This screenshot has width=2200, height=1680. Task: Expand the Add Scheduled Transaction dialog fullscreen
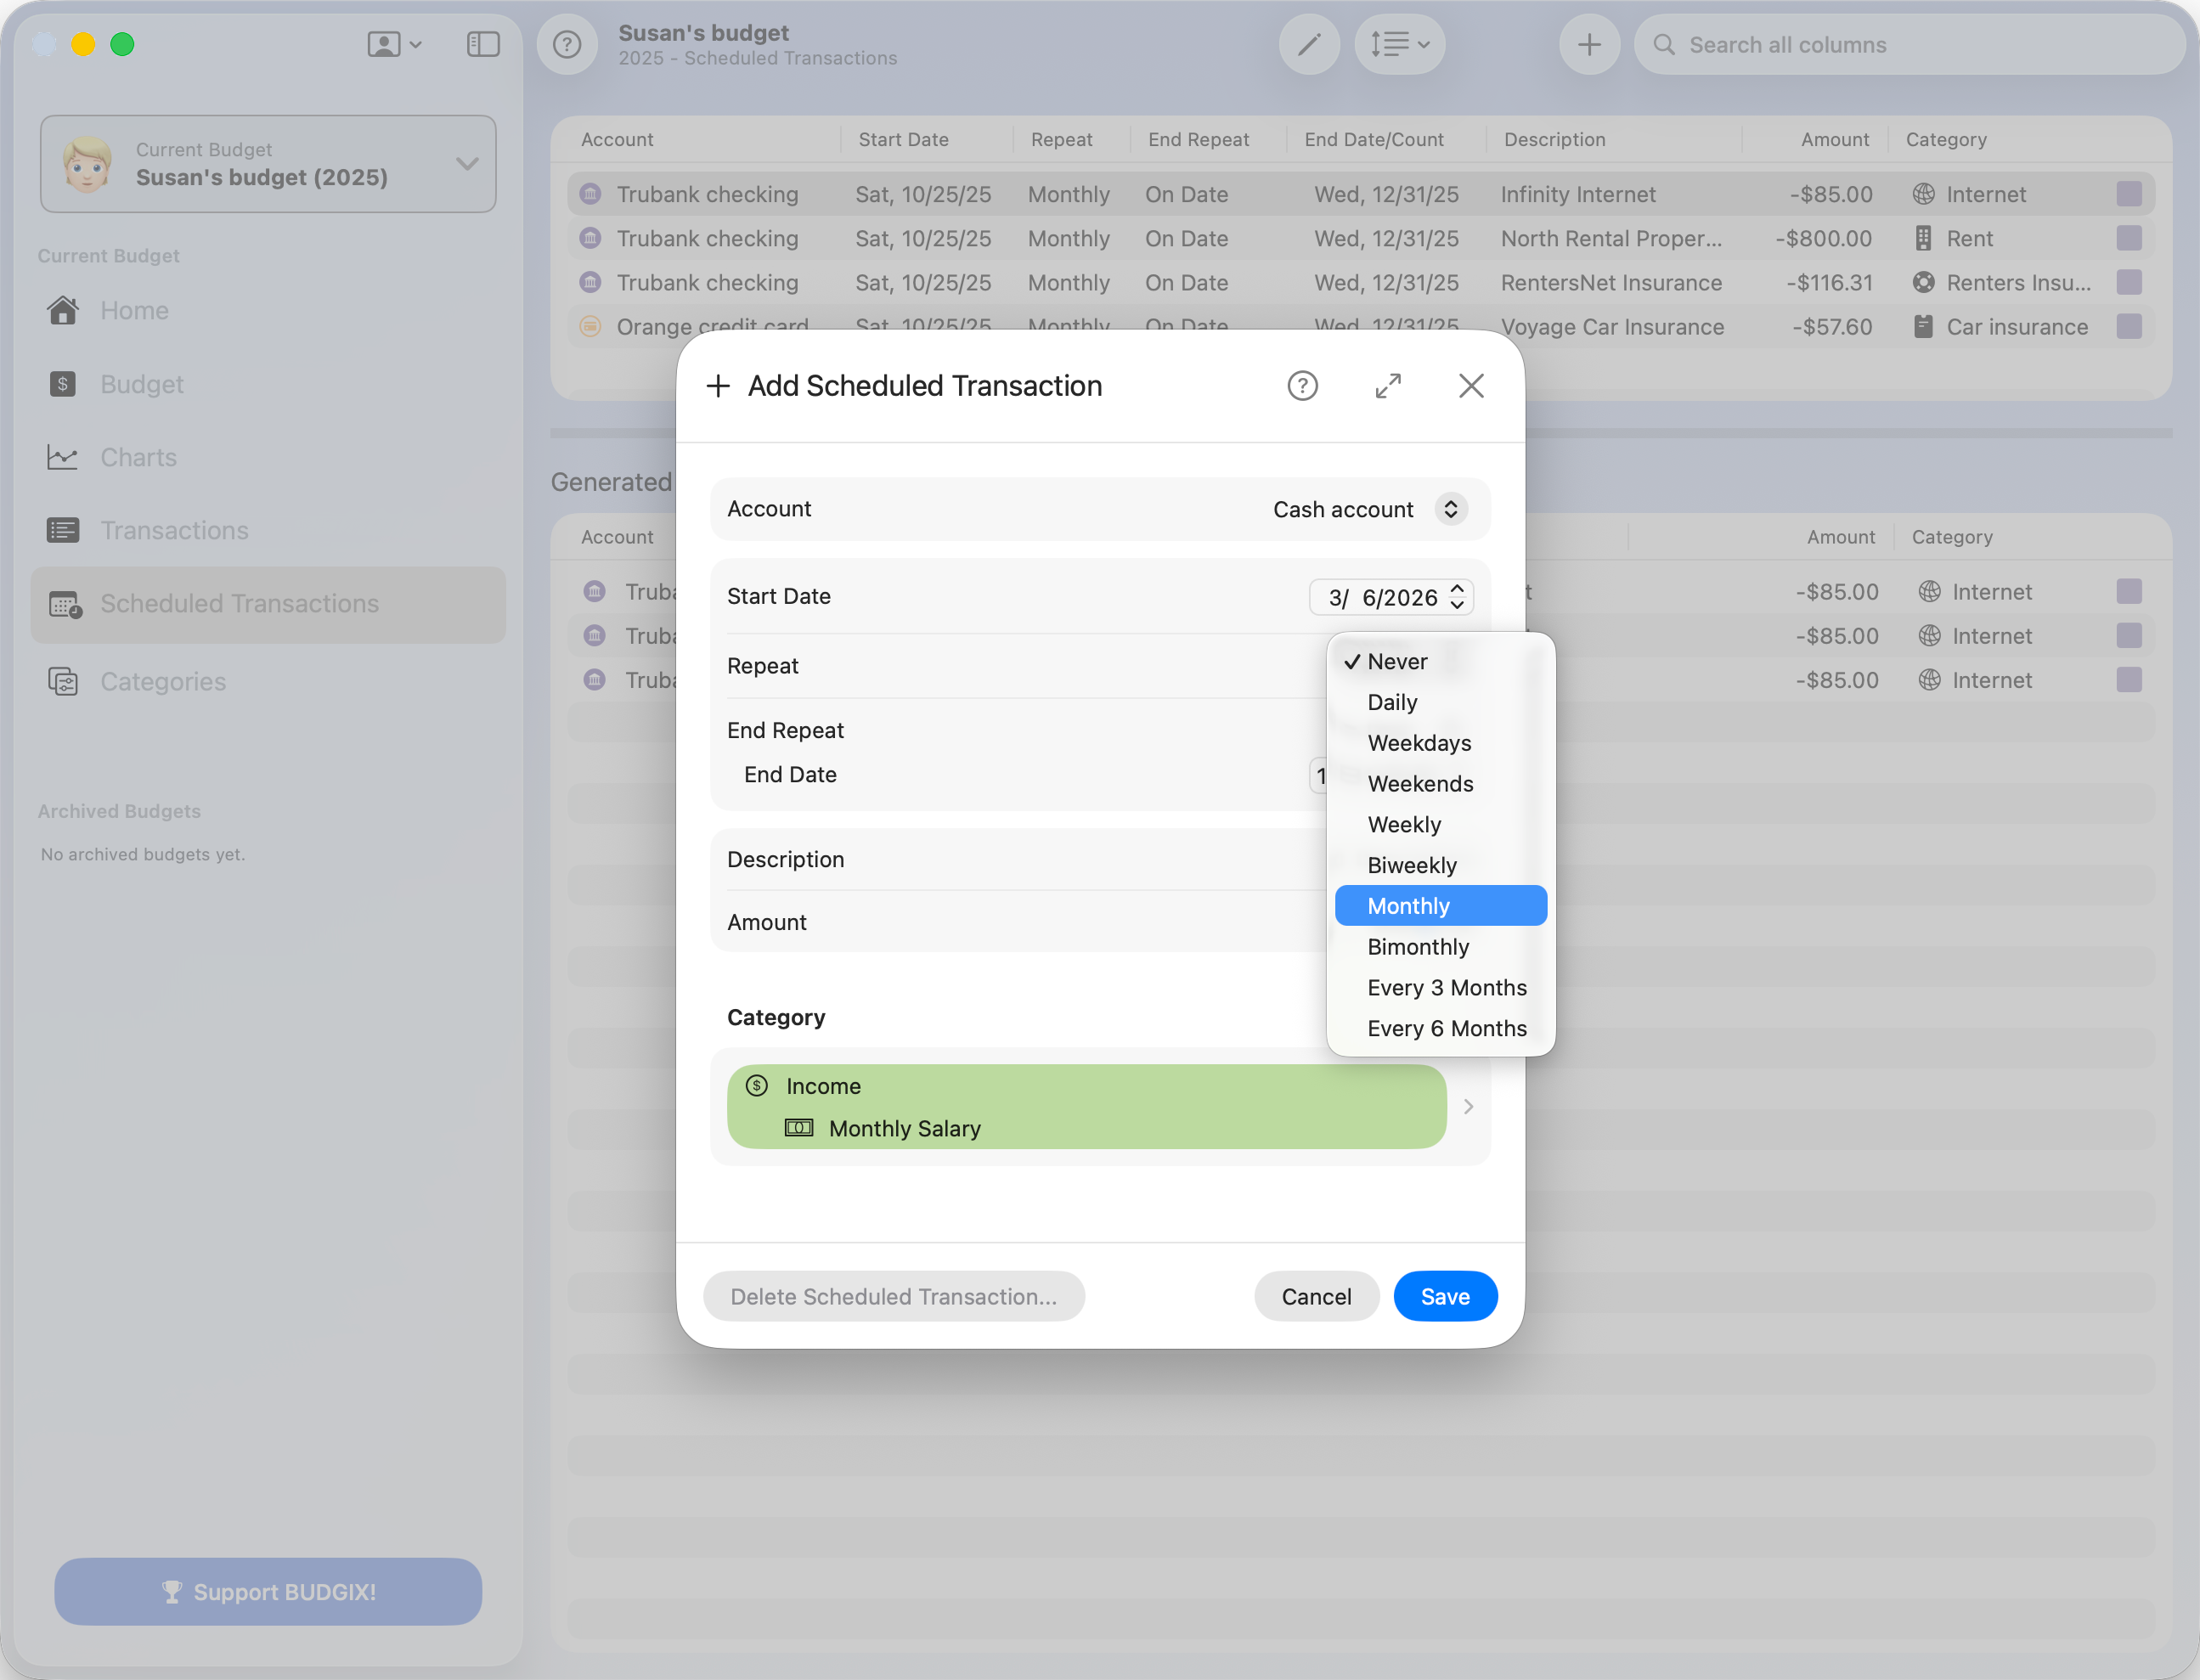(x=1388, y=385)
